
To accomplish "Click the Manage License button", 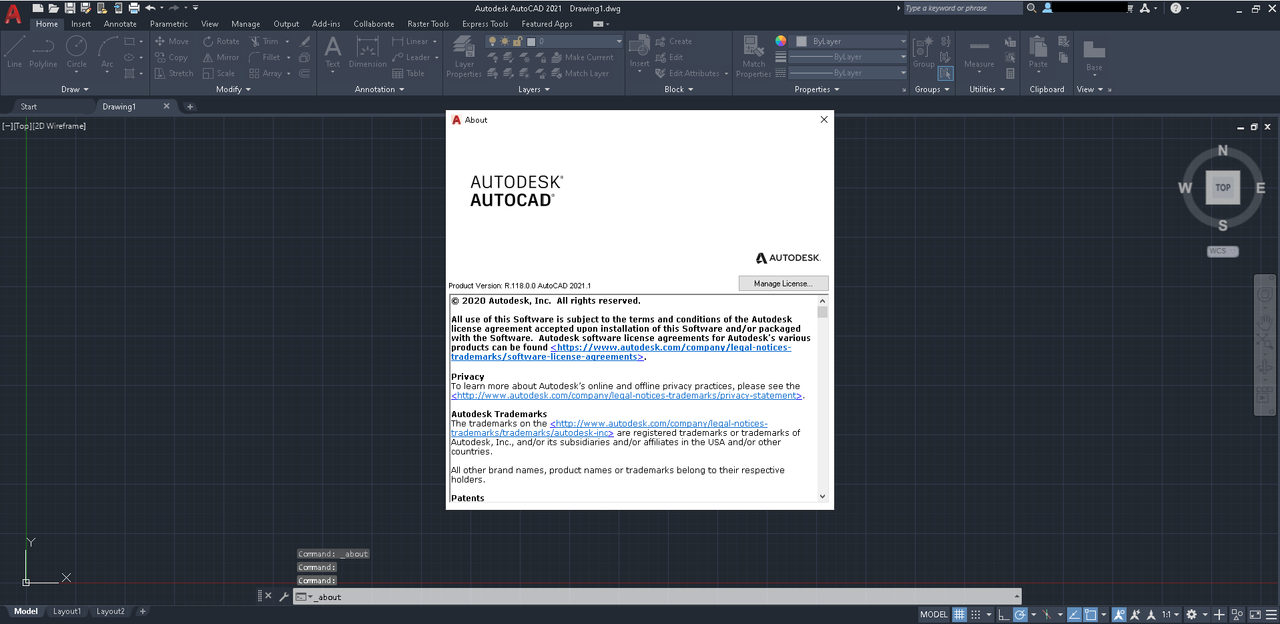I will (784, 284).
